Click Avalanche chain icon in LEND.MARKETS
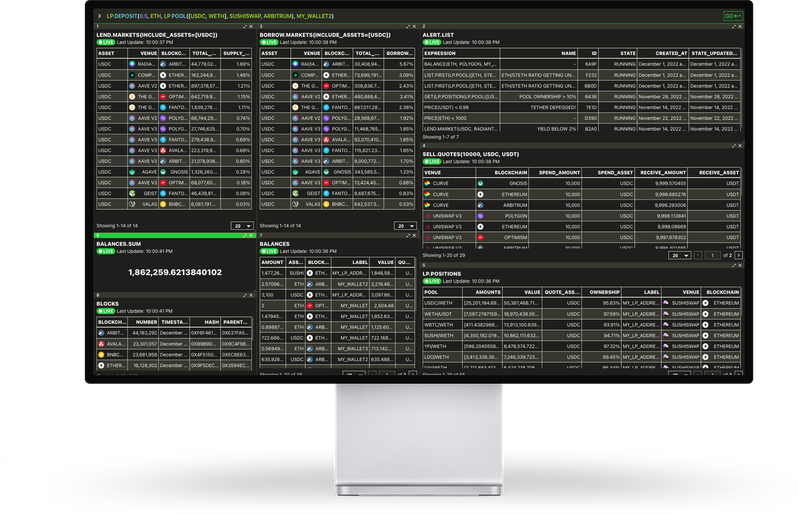This screenshot has width=799, height=514. (163, 150)
